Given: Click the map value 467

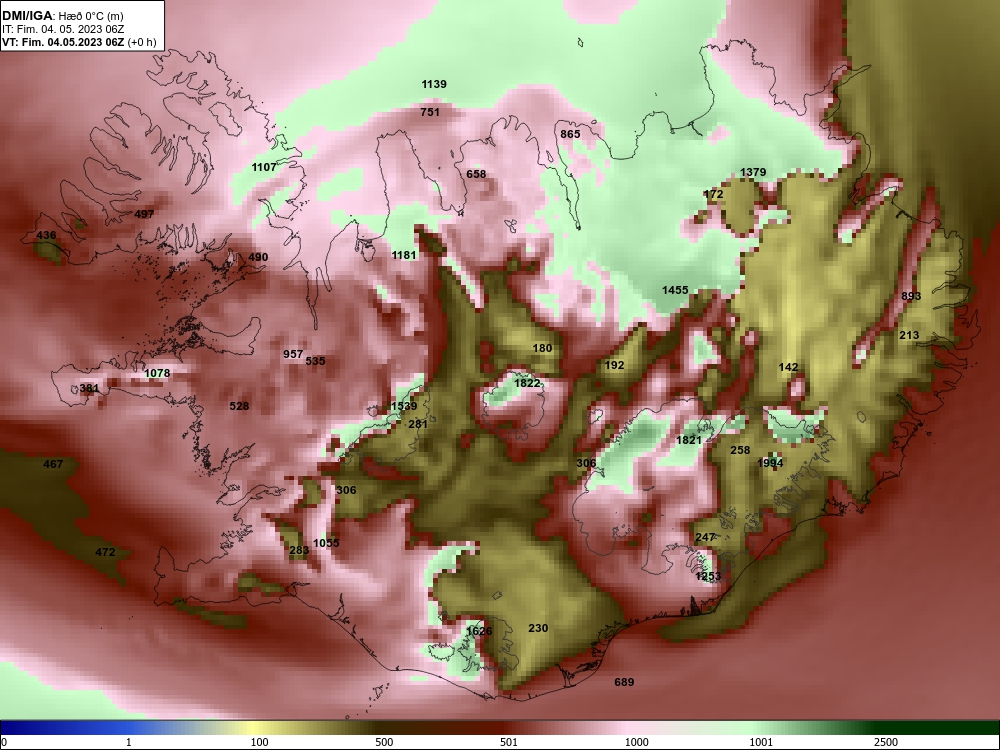Looking at the screenshot, I should pos(53,464).
